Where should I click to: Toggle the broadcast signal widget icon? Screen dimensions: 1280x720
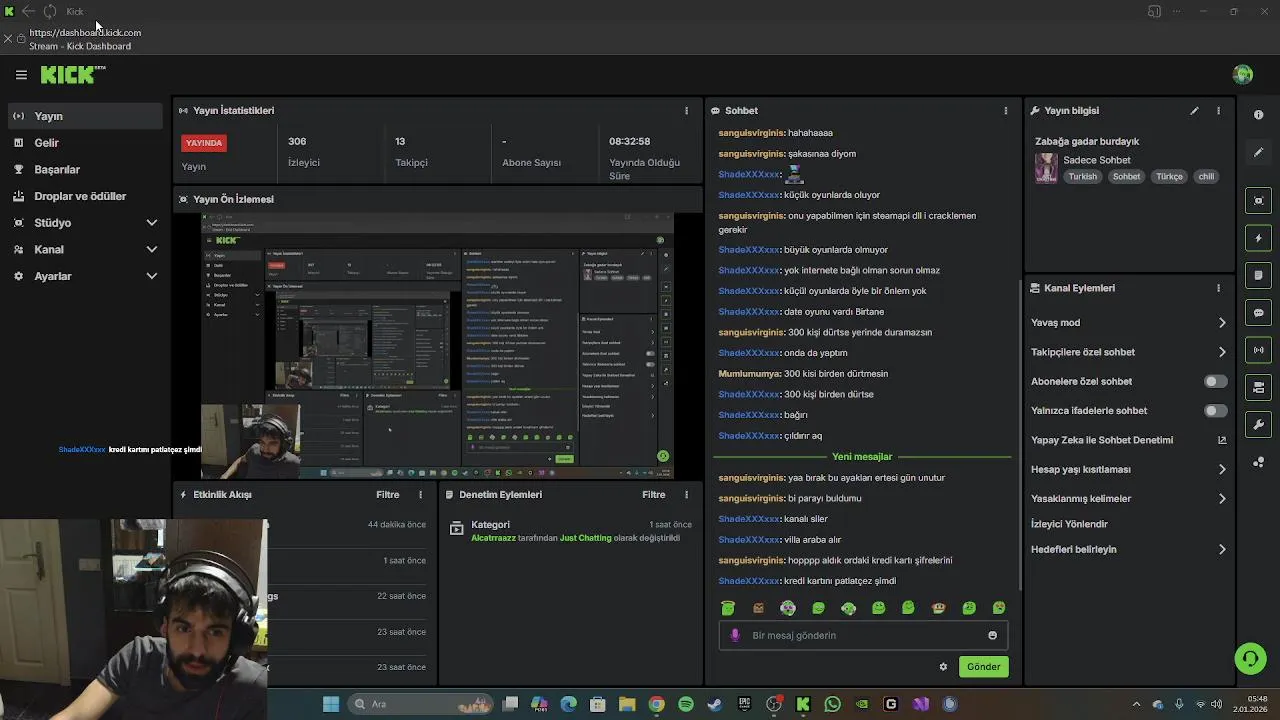tap(1258, 350)
